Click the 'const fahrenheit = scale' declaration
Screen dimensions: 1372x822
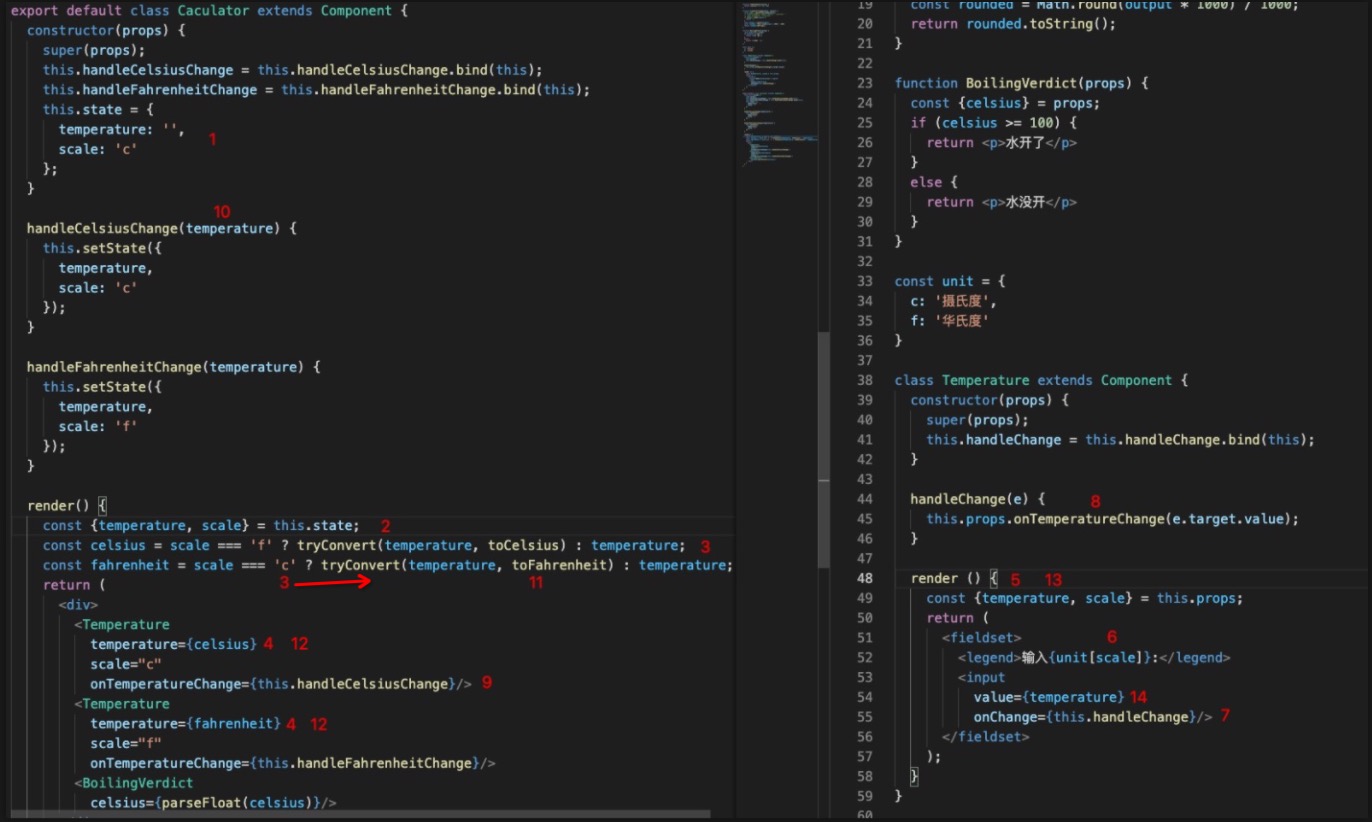(x=388, y=565)
